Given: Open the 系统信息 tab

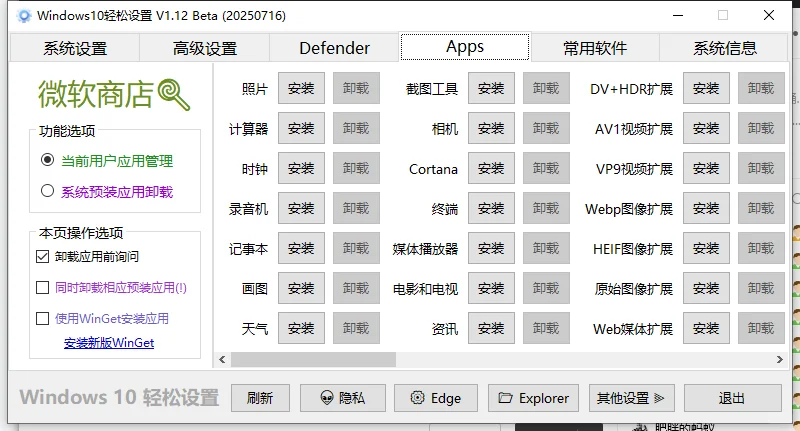Looking at the screenshot, I should click(724, 48).
